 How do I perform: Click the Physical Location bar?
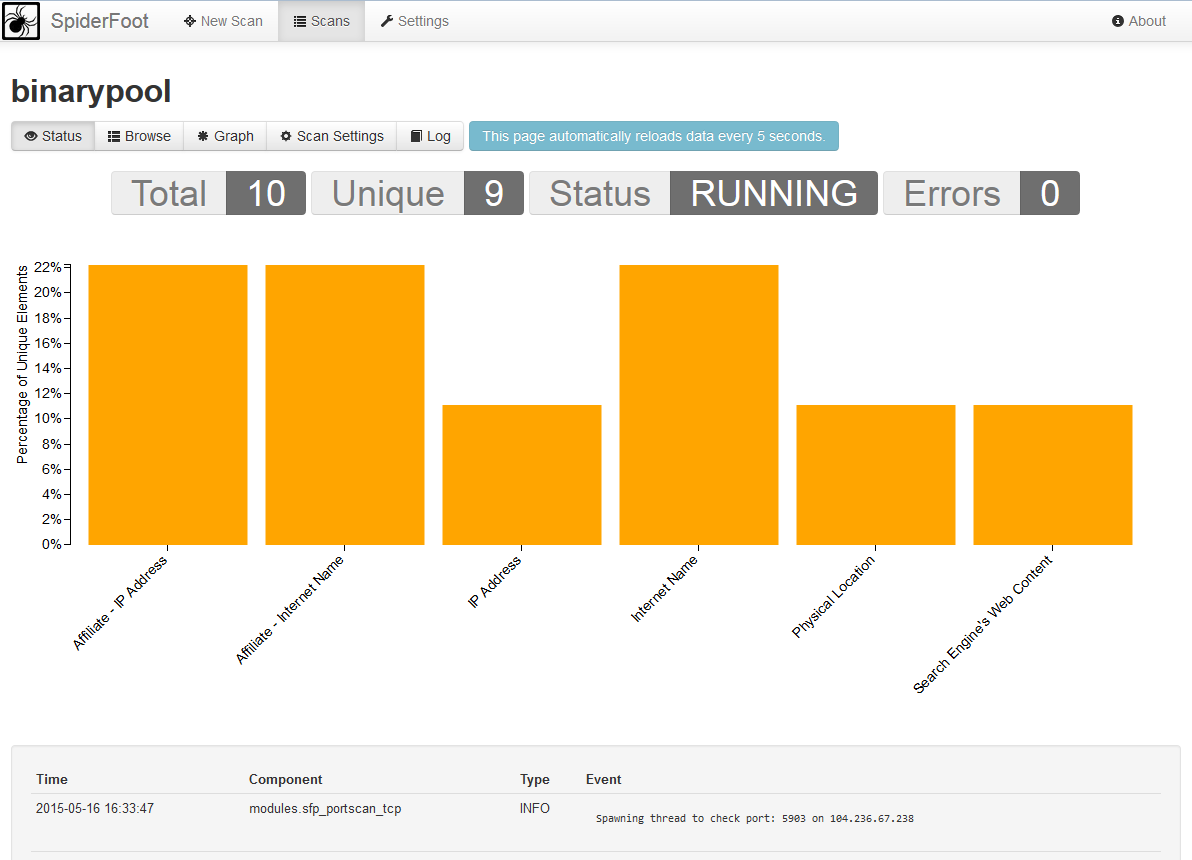tap(876, 475)
